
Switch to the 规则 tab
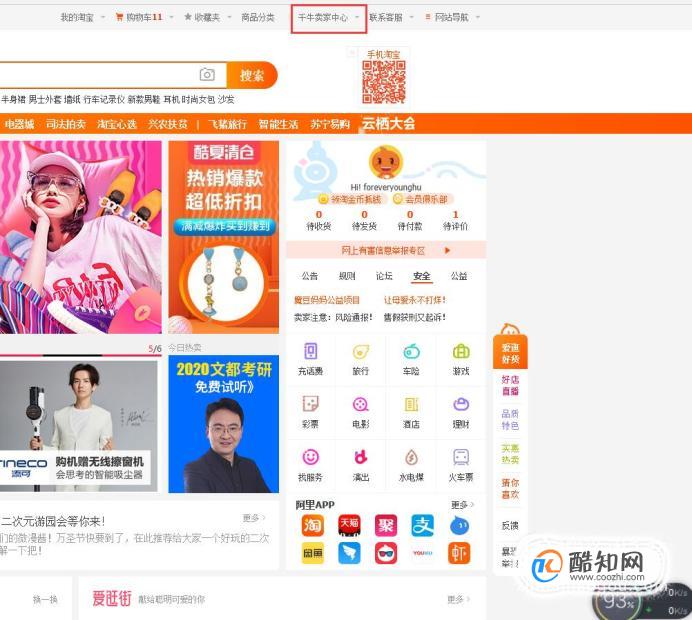pyautogui.click(x=347, y=276)
